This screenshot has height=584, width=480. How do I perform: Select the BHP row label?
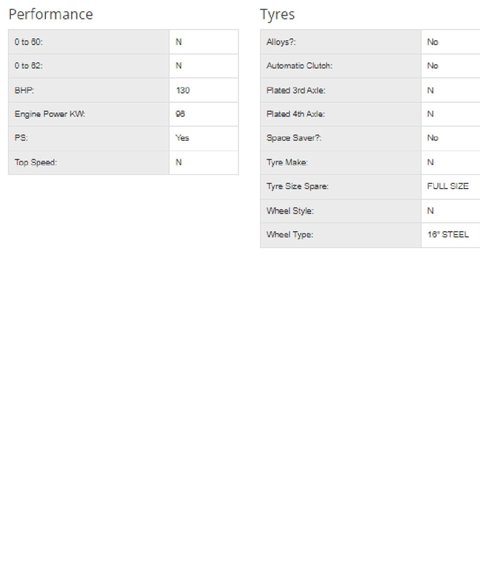24,90
